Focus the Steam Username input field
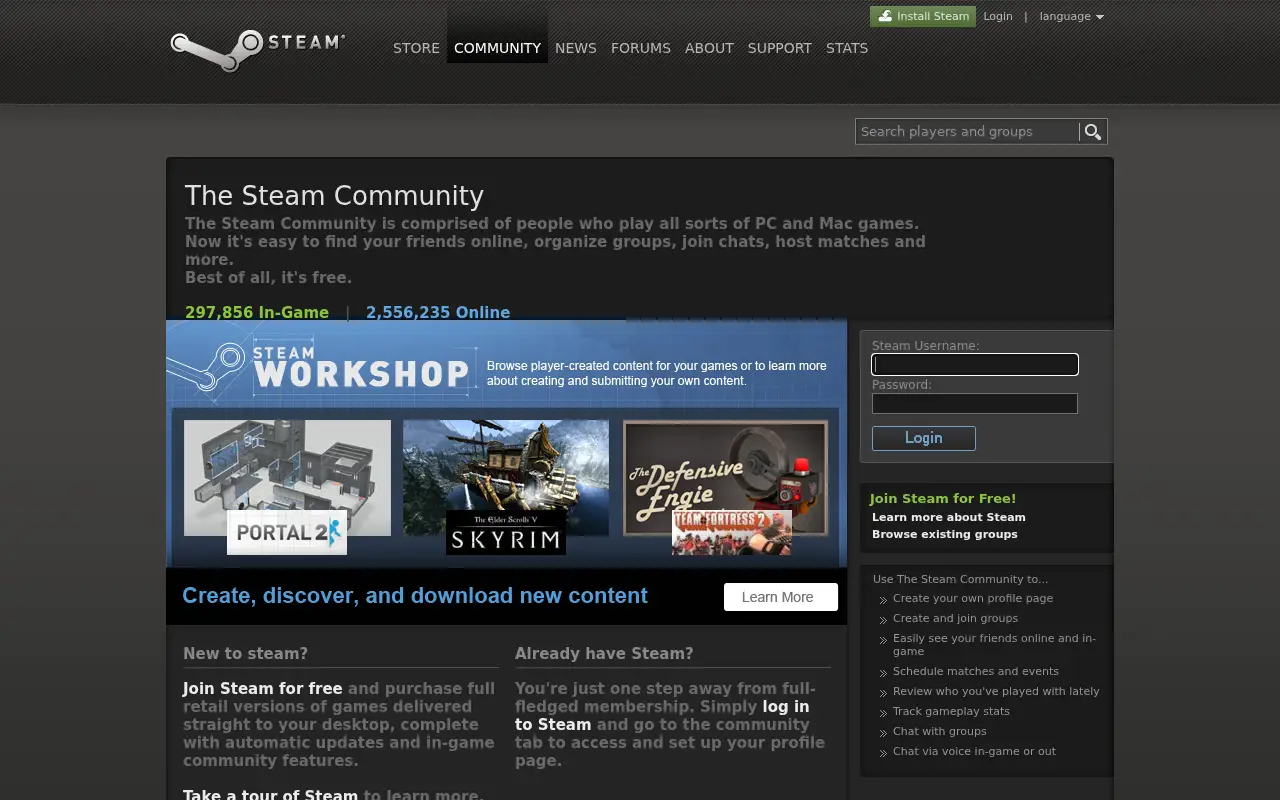1280x800 pixels. (x=975, y=364)
